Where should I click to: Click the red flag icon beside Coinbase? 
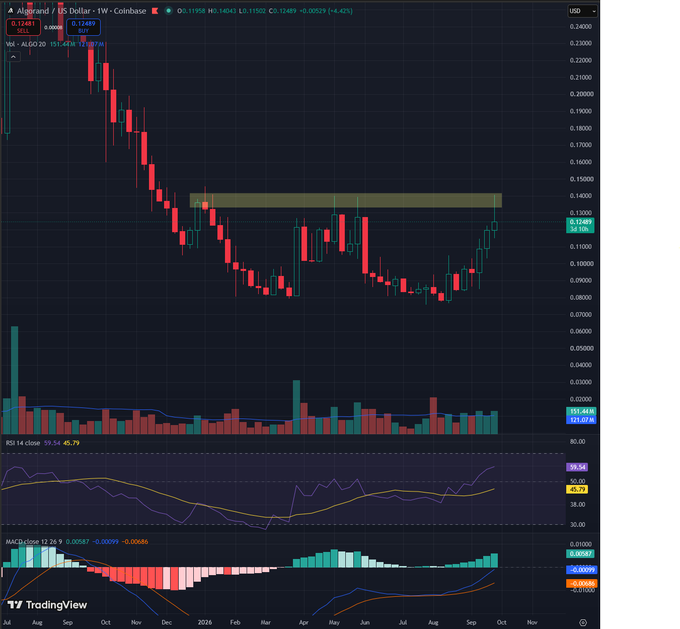point(155,11)
